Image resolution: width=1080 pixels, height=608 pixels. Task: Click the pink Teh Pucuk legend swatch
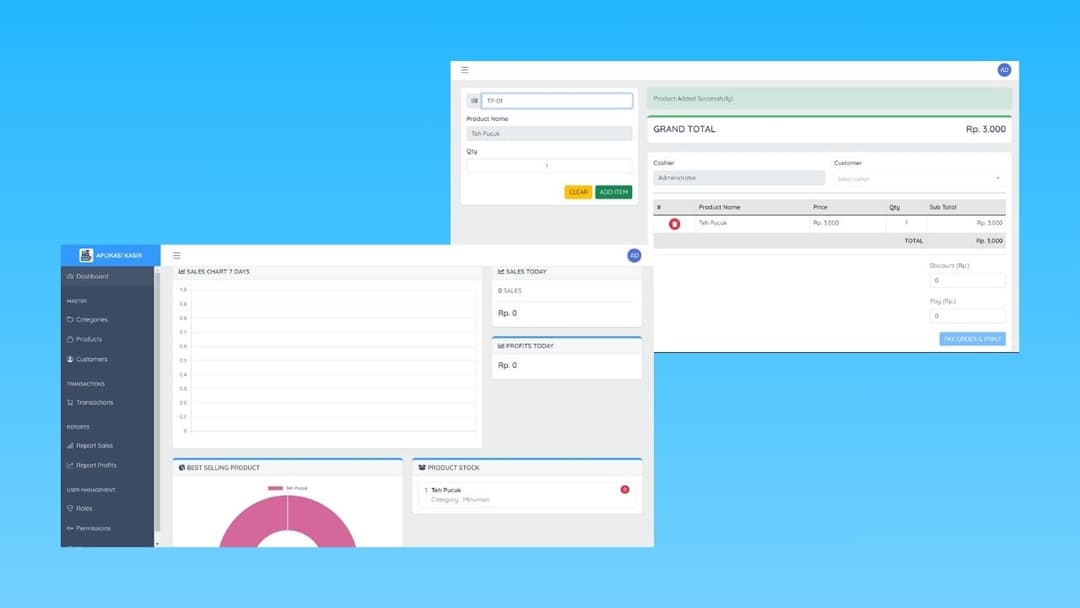click(275, 488)
